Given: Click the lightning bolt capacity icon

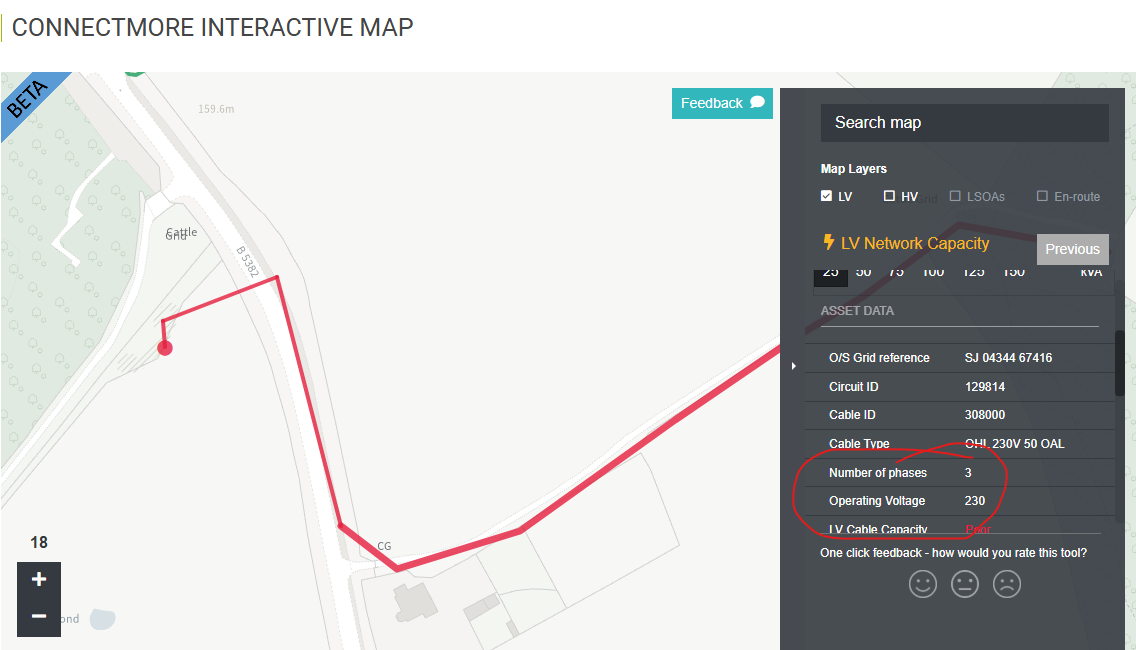Looking at the screenshot, I should [x=828, y=243].
